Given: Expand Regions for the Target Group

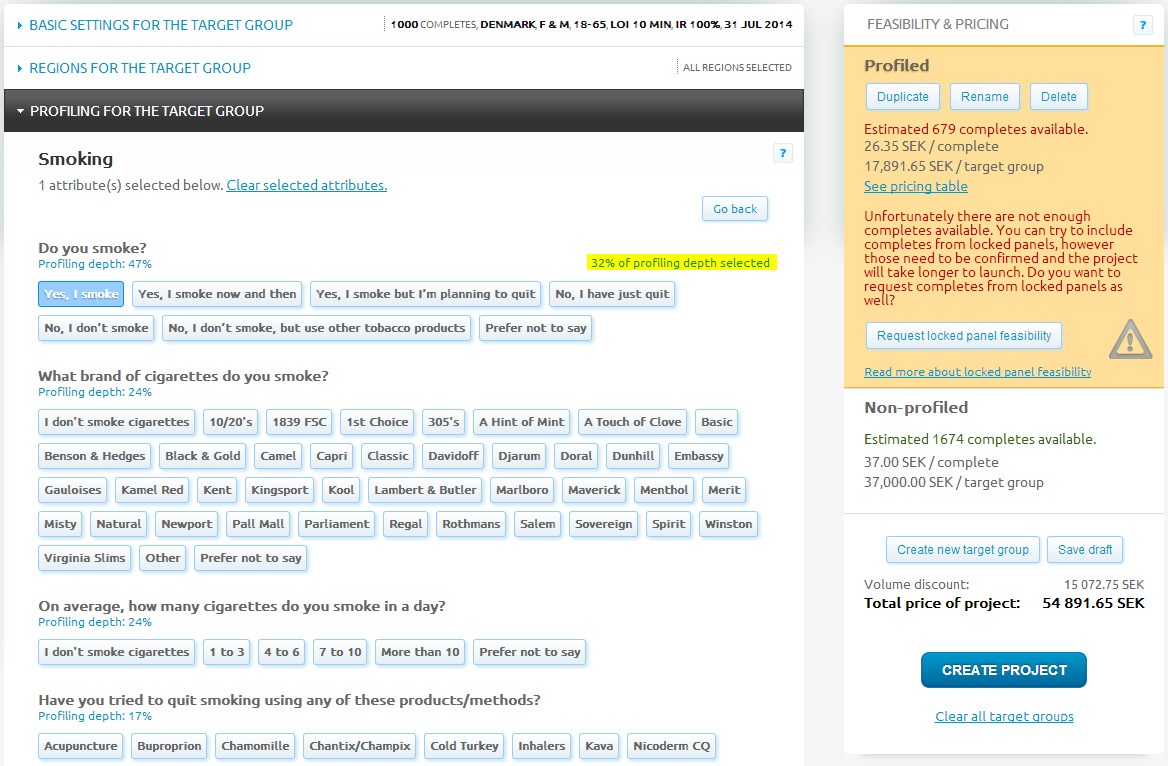Looking at the screenshot, I should coord(139,68).
